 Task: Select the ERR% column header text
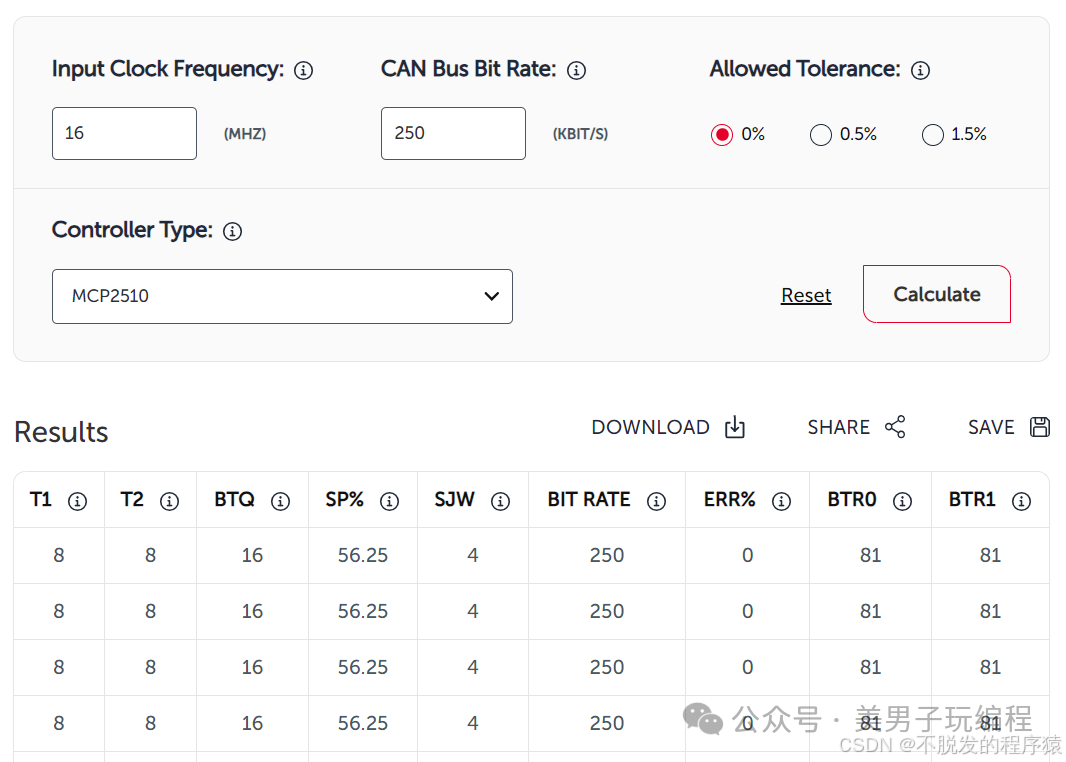click(x=729, y=500)
